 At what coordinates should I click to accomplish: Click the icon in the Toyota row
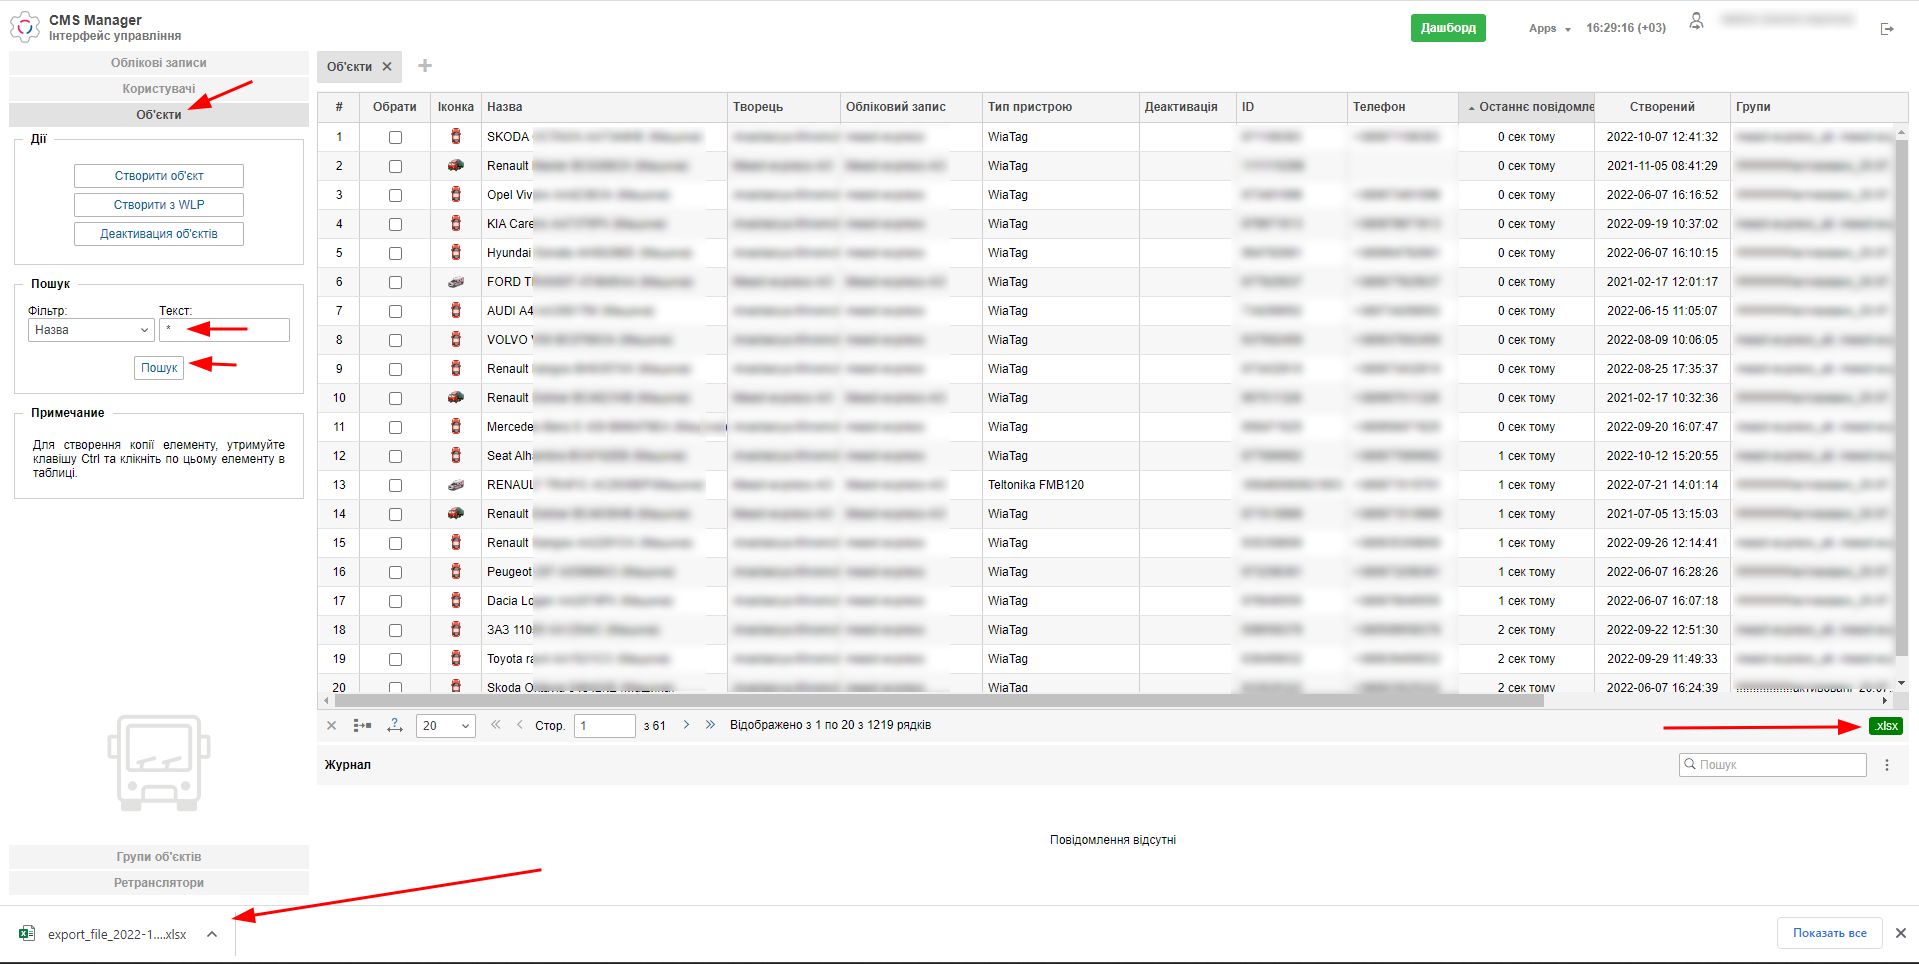click(x=456, y=658)
